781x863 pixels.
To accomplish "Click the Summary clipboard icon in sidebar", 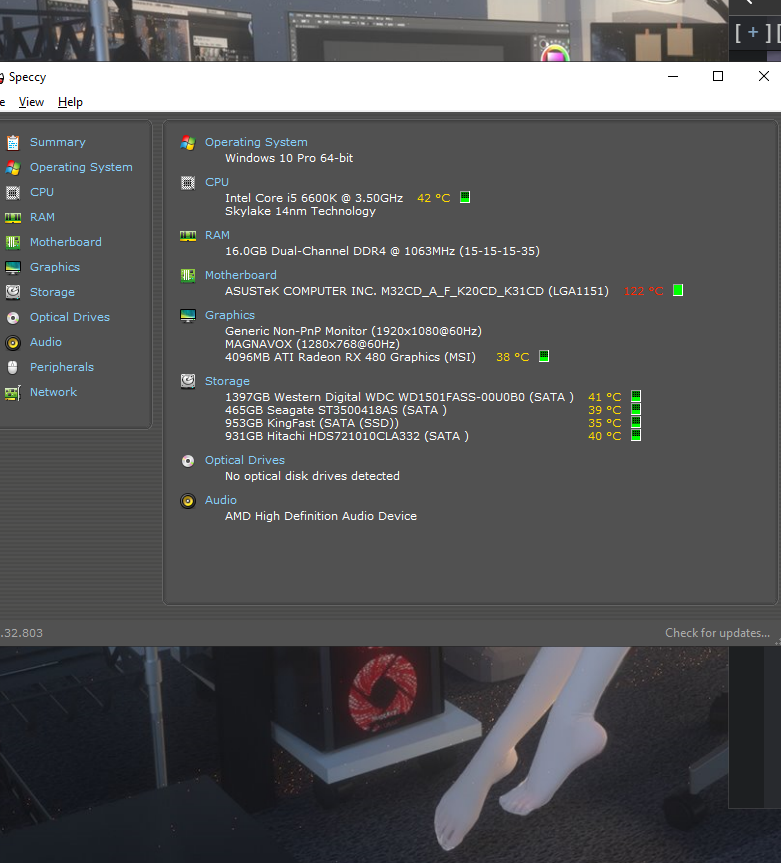I will [13, 143].
